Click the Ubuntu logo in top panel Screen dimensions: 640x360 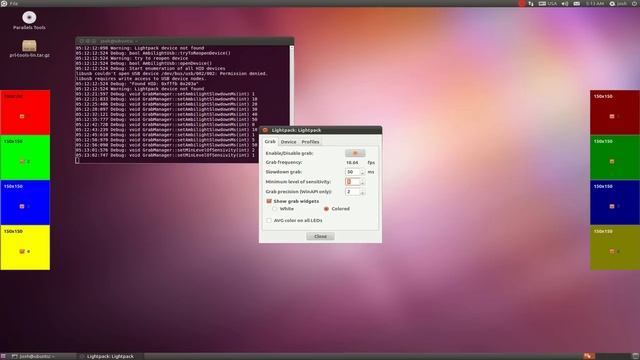(4, 3)
